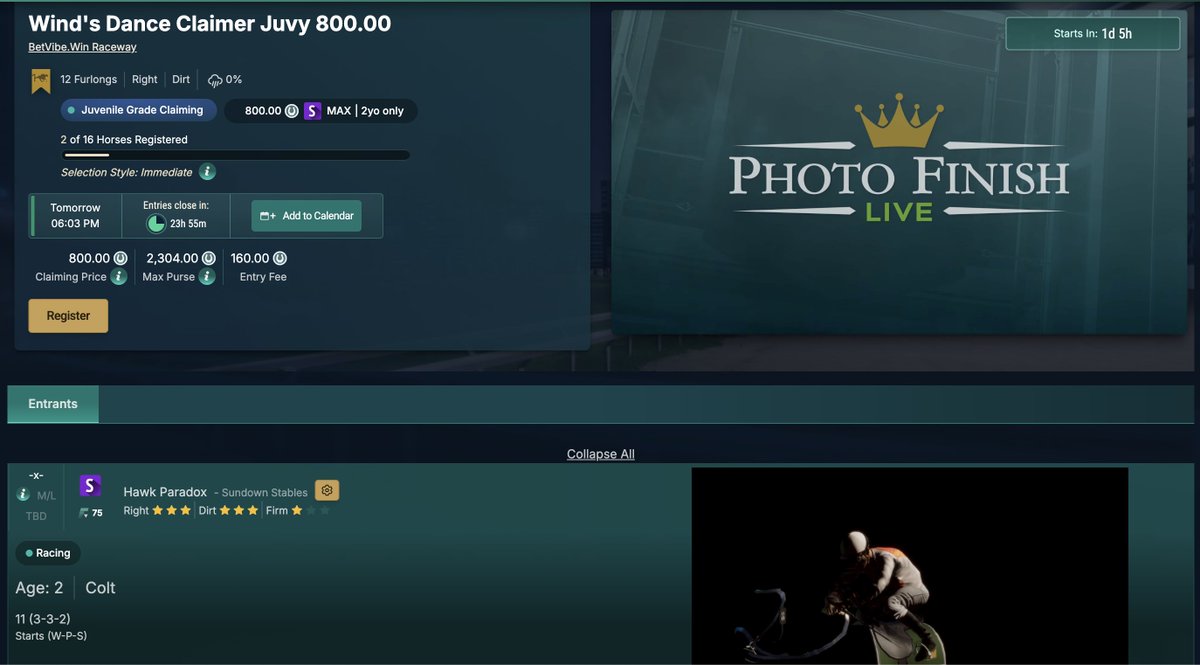
Task: Click the M/L info icon in entrant row
Action: pos(23,494)
